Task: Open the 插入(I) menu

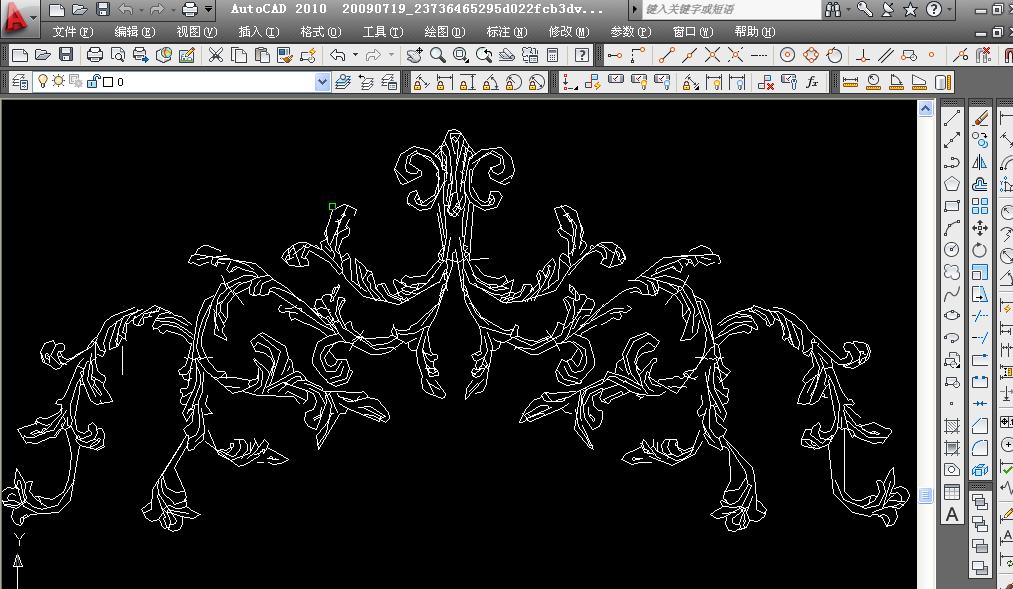Action: tap(259, 32)
